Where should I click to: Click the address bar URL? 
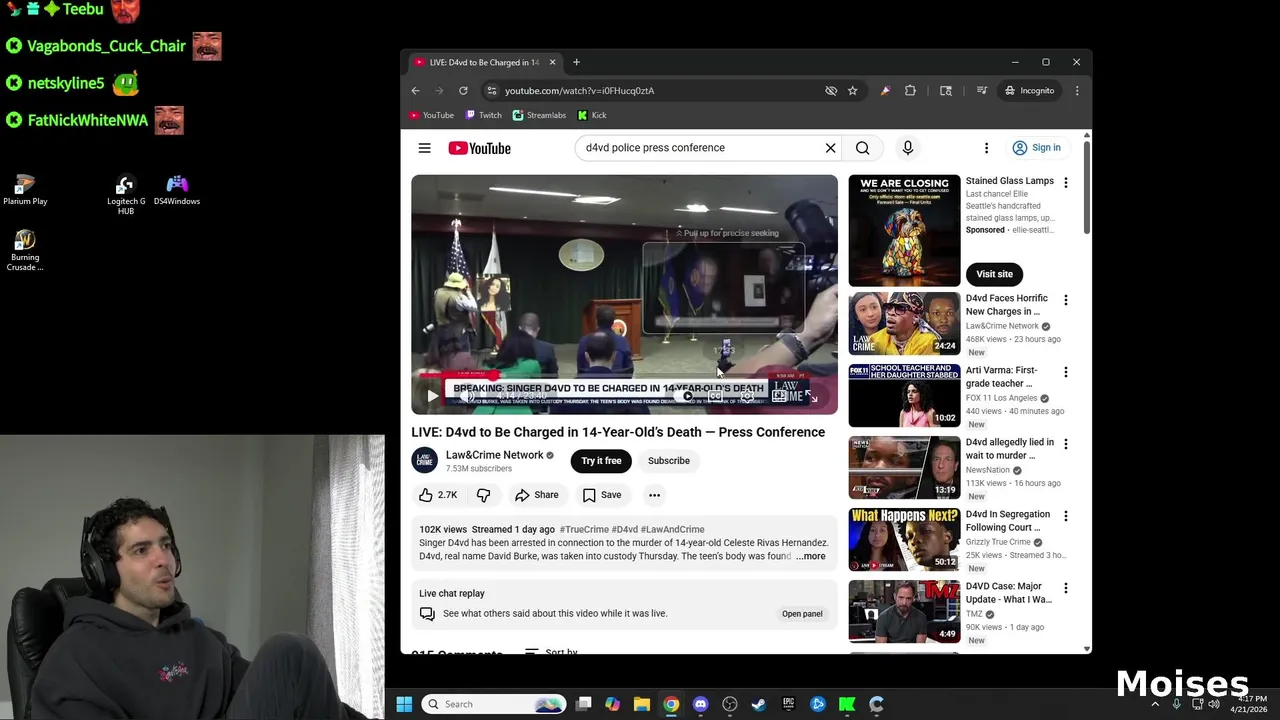tap(579, 90)
